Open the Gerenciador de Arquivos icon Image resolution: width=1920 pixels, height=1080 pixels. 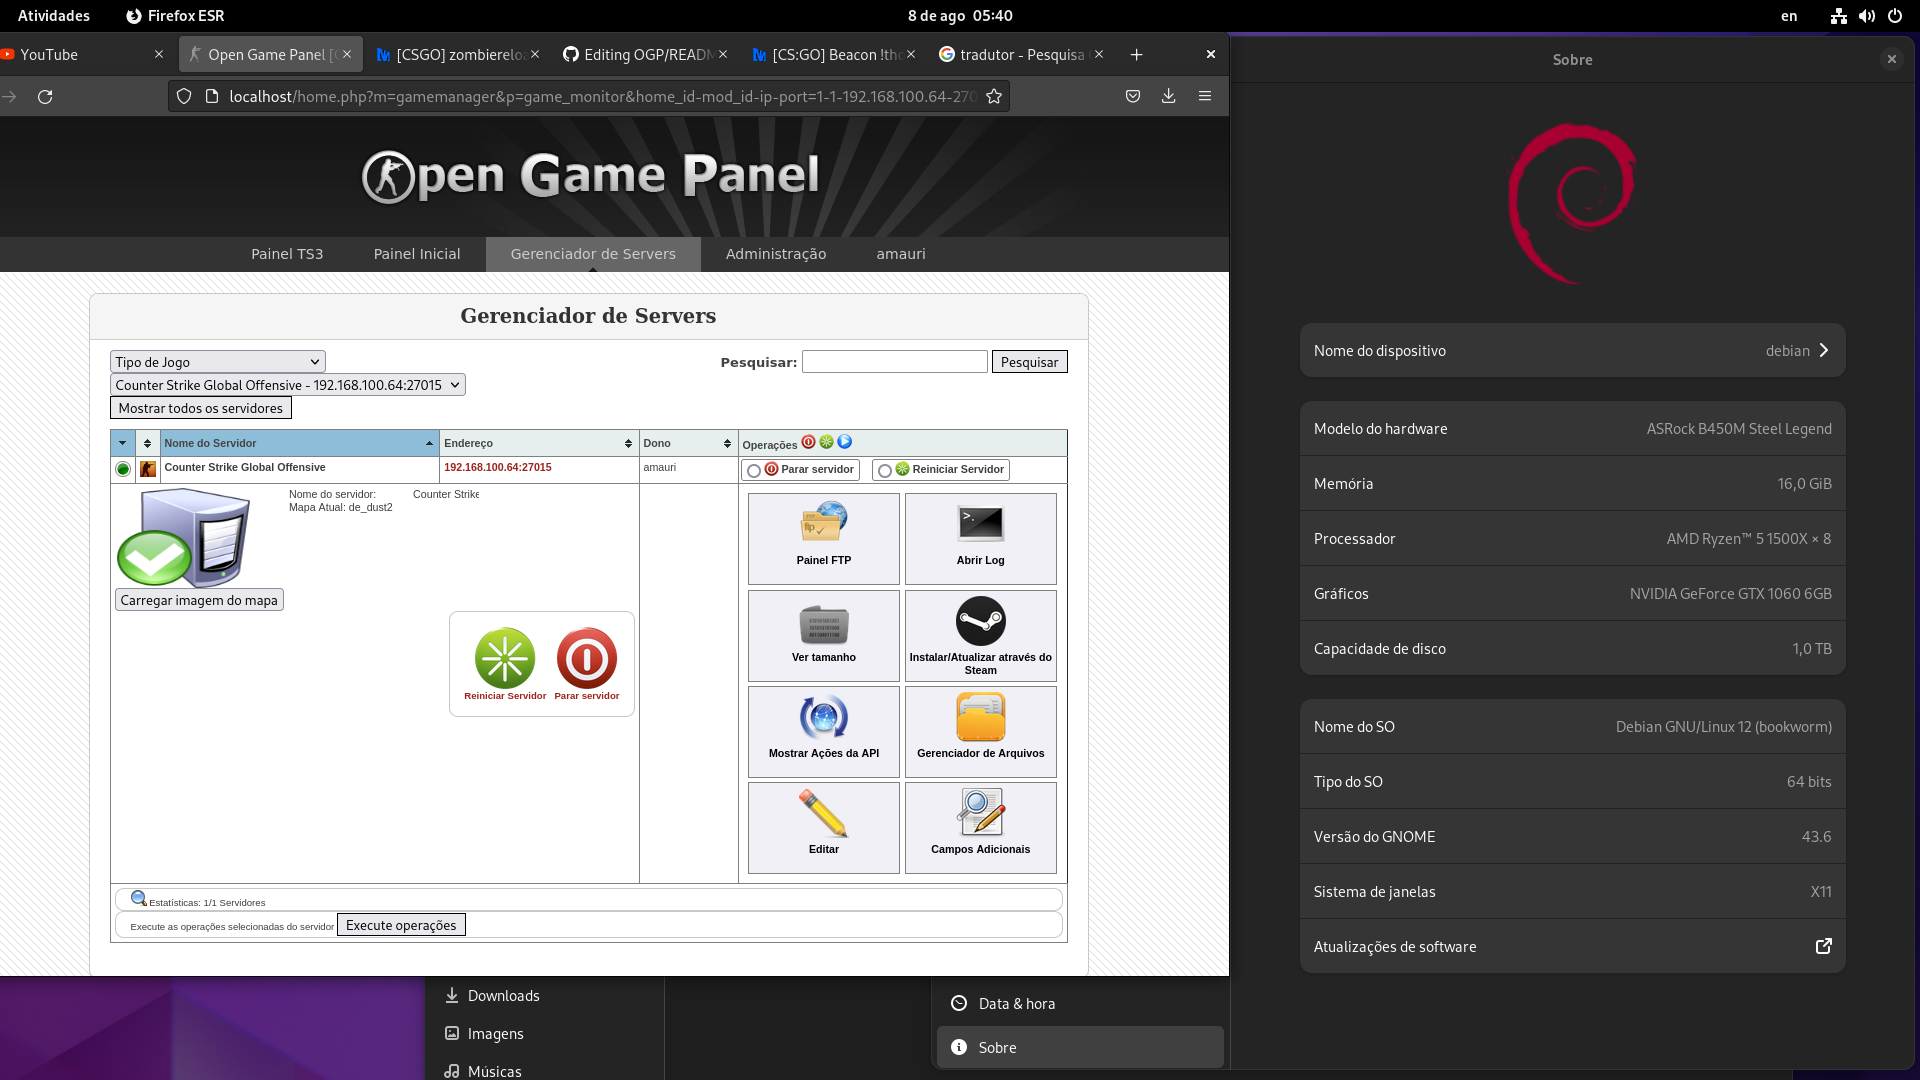[979, 718]
